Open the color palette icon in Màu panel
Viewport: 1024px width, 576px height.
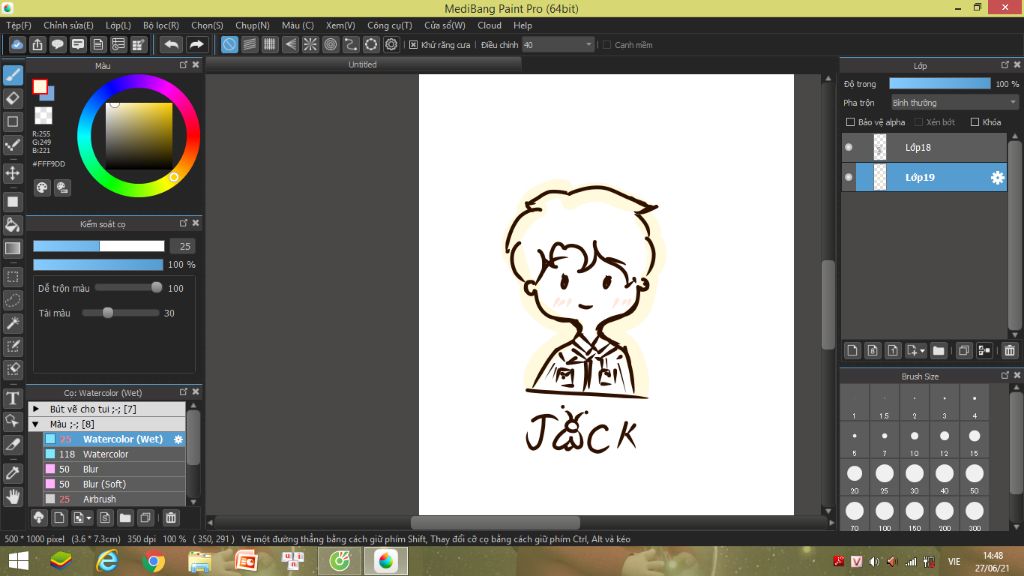(x=42, y=188)
